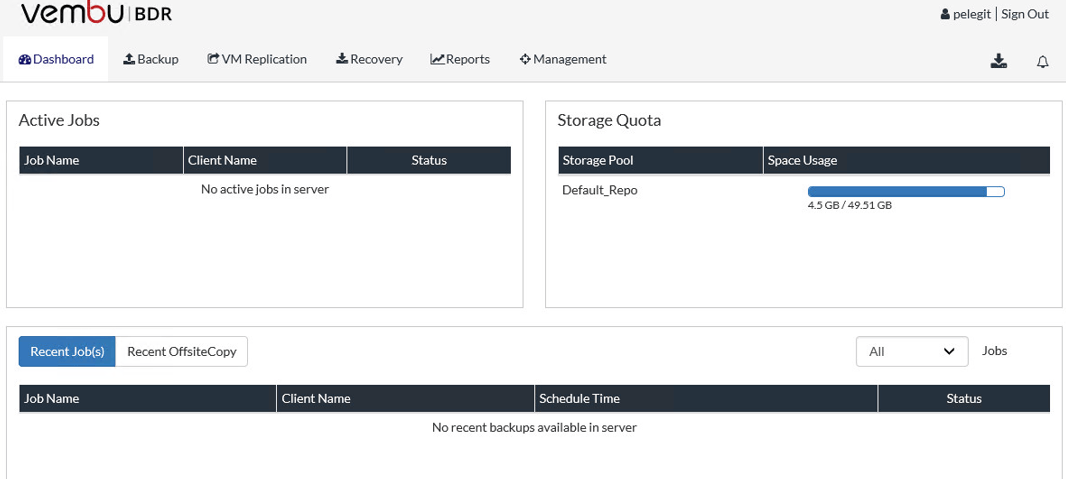The image size is (1066, 479).
Task: Open the notifications bell
Action: tap(1042, 62)
